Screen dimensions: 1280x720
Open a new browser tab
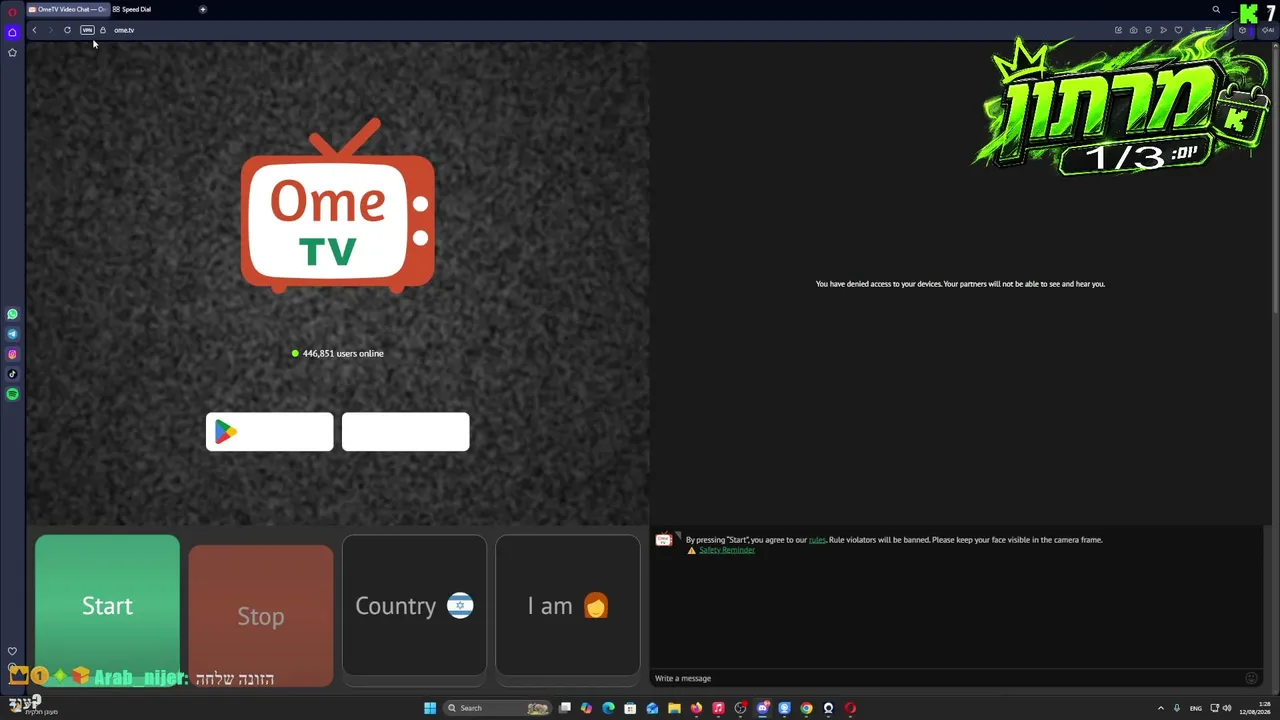(203, 9)
